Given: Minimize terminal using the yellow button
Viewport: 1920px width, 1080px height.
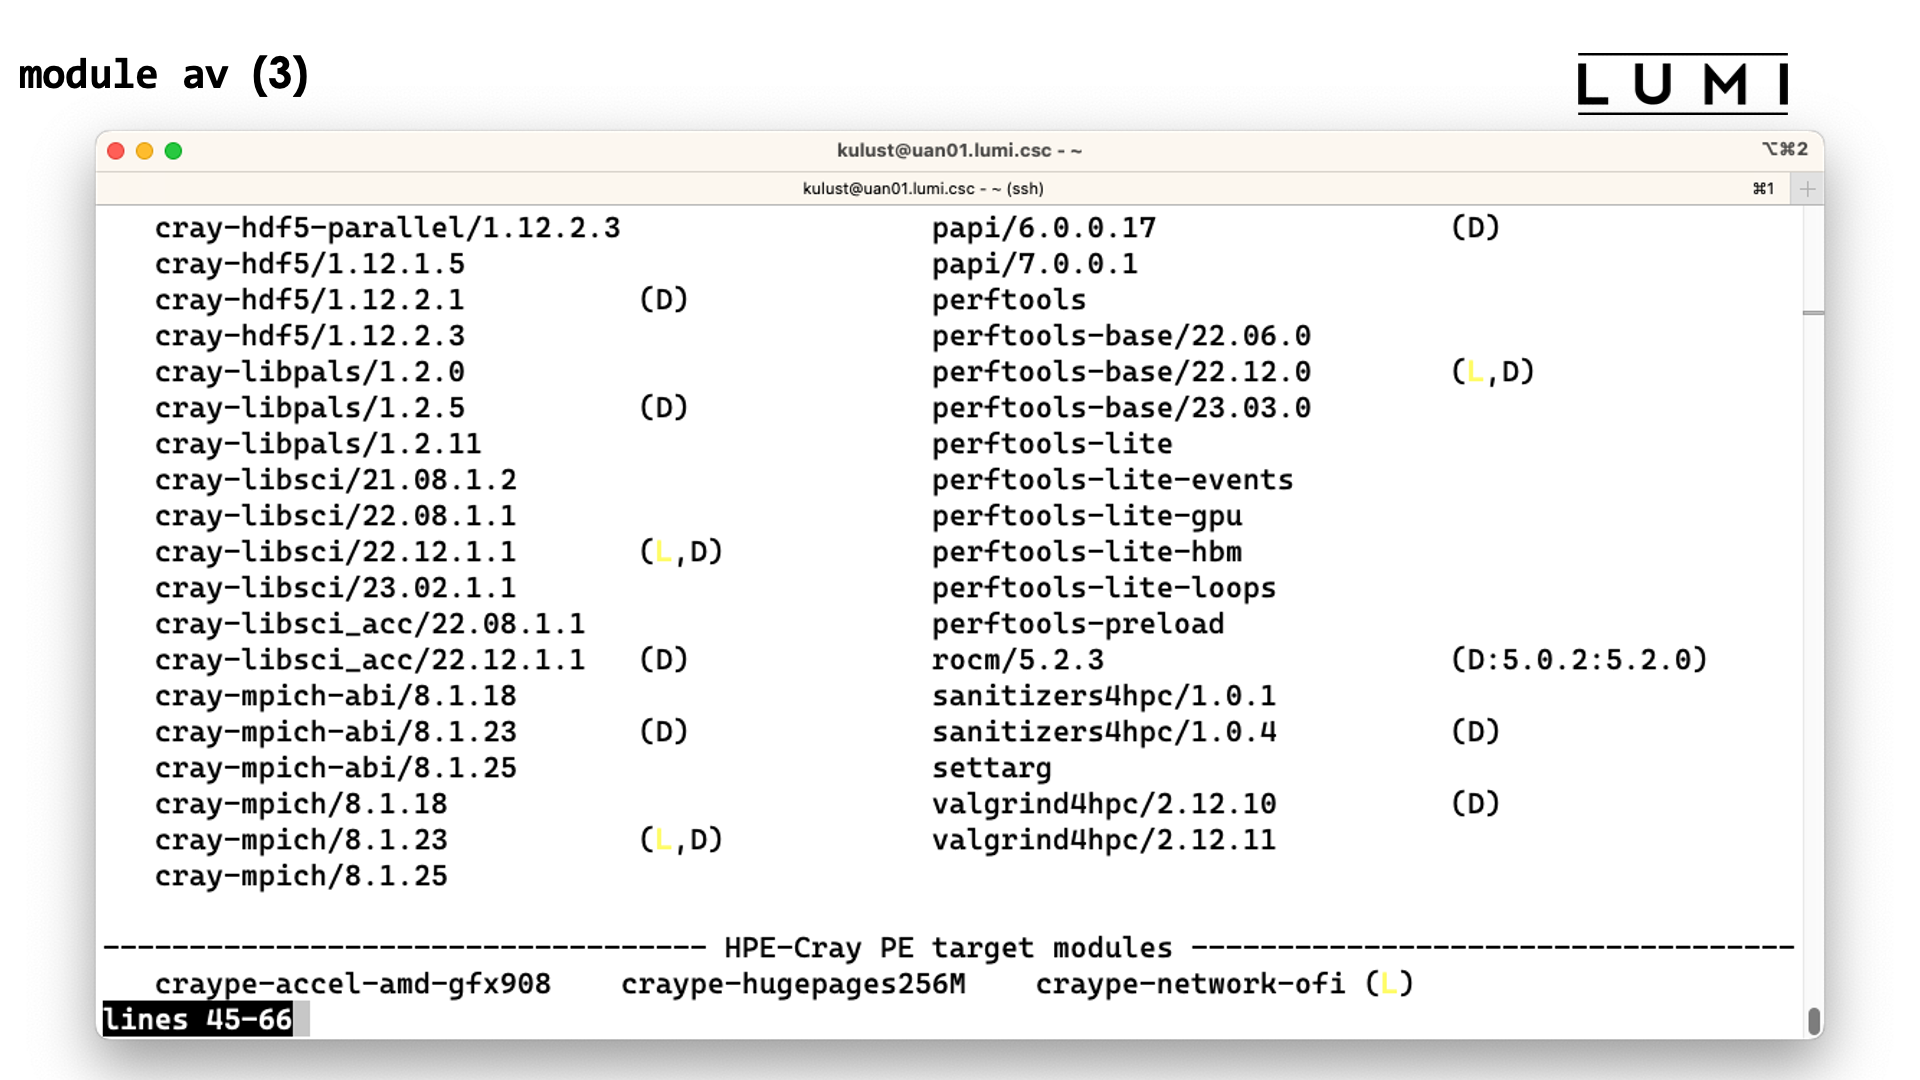Looking at the screenshot, I should click(x=145, y=151).
